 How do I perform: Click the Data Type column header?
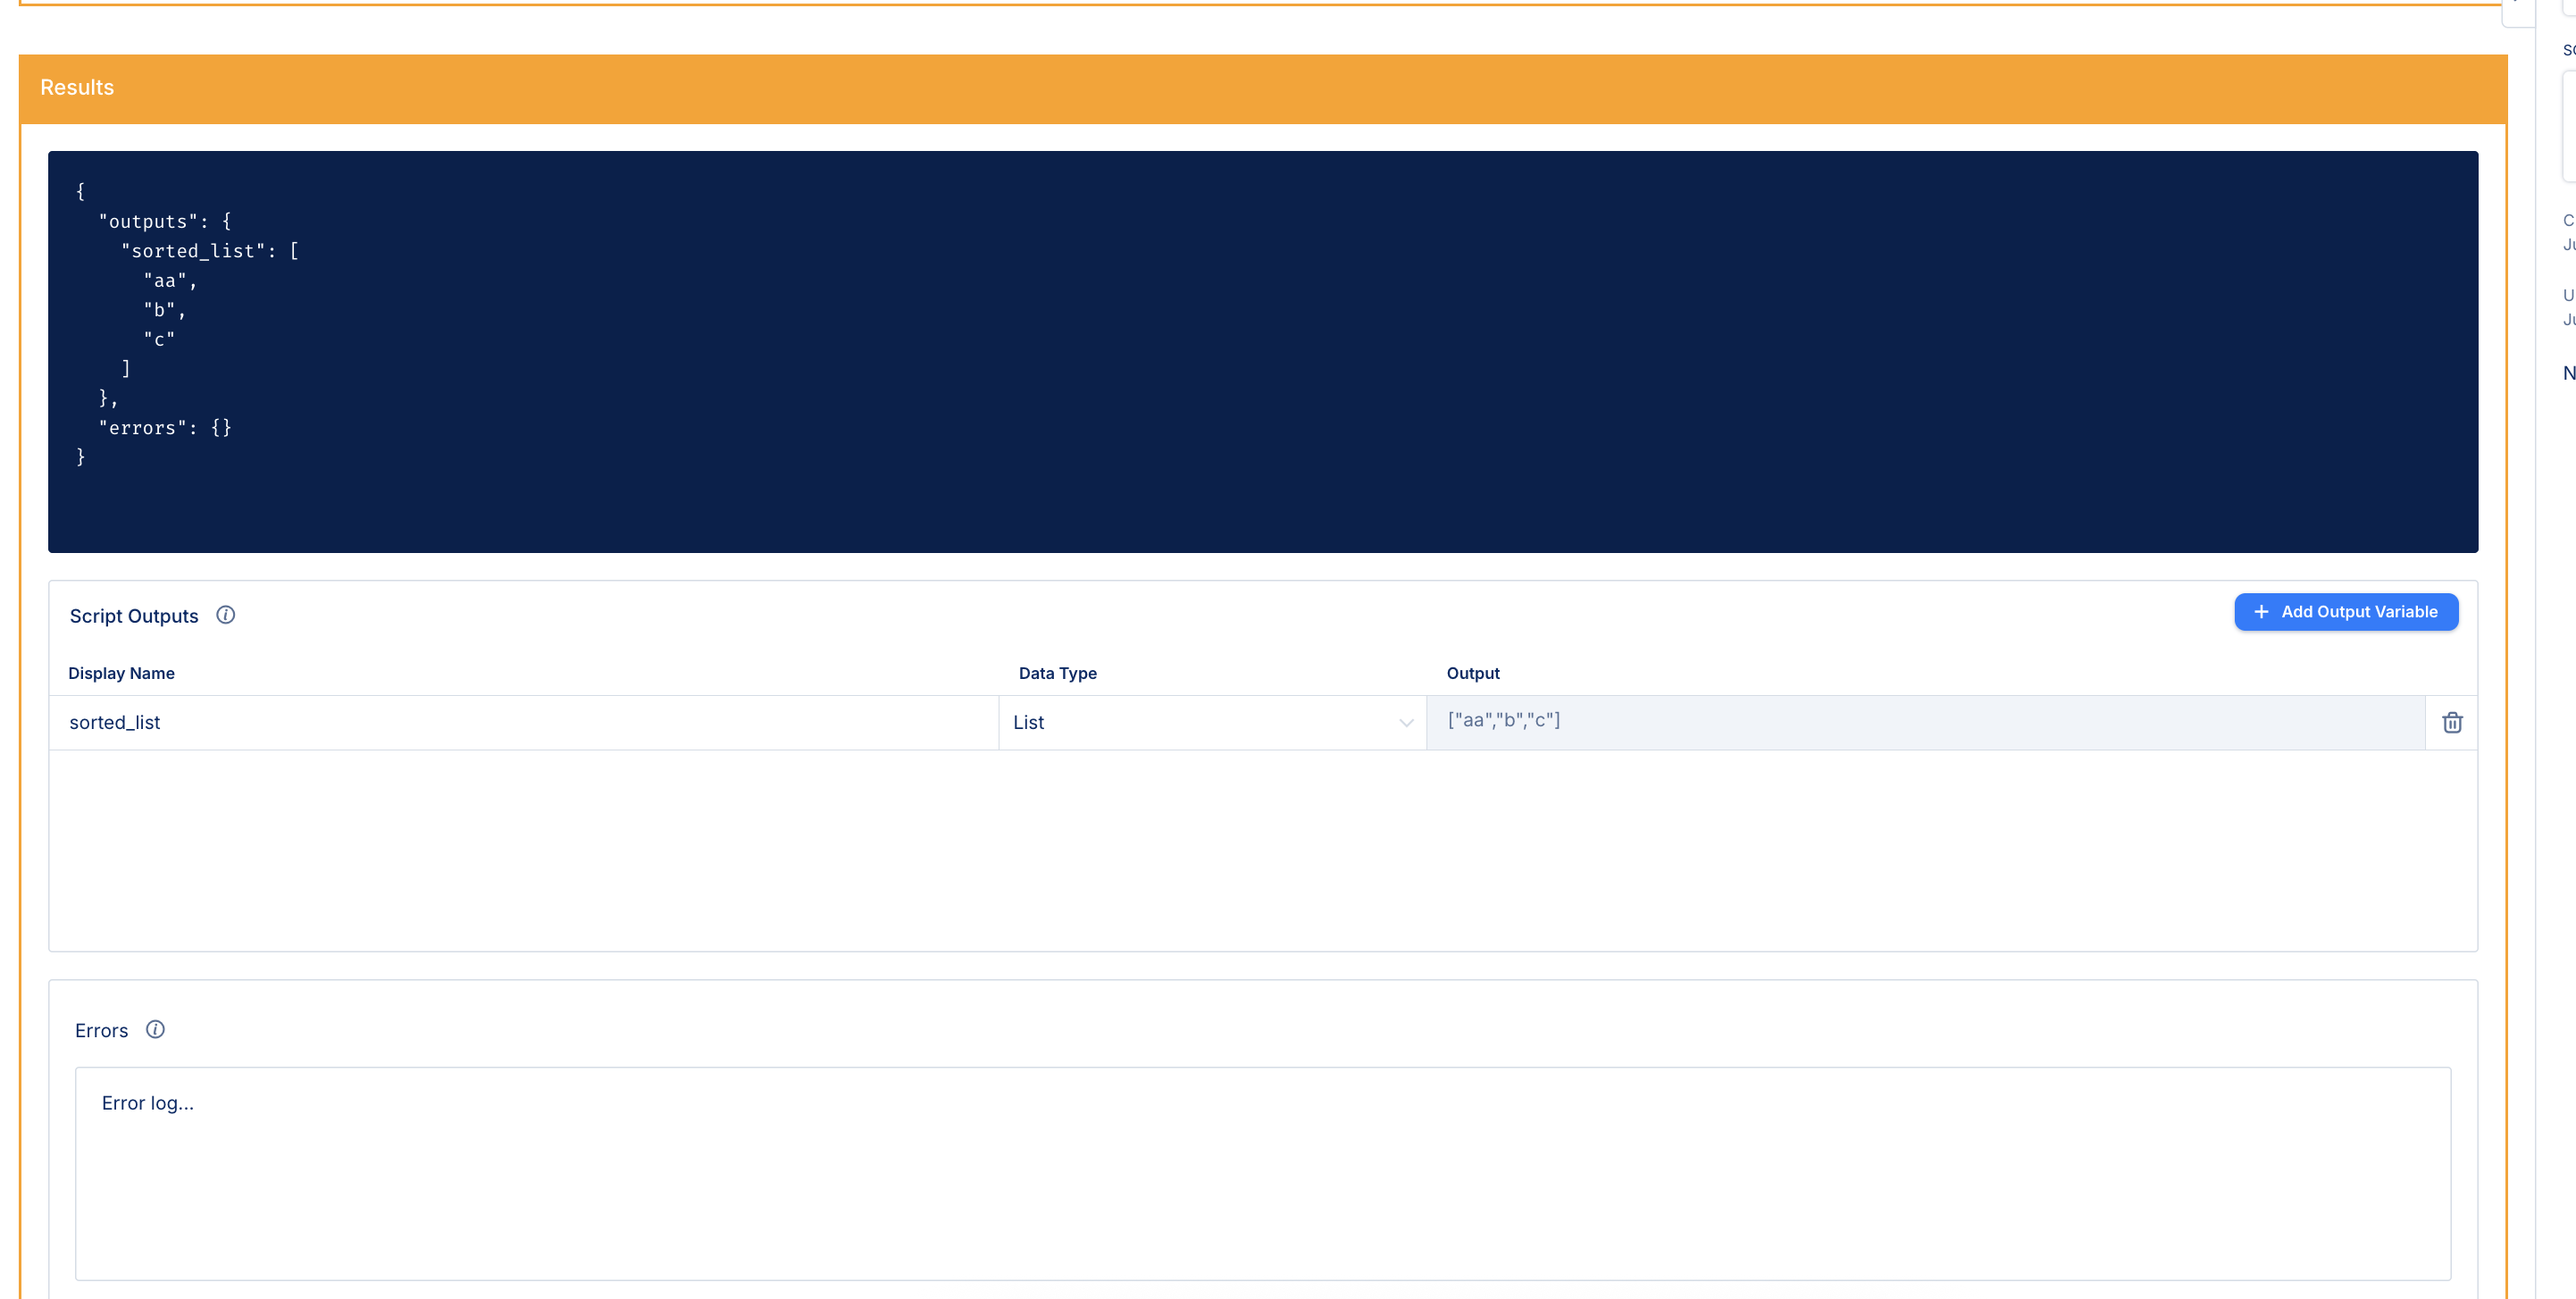tap(1057, 673)
